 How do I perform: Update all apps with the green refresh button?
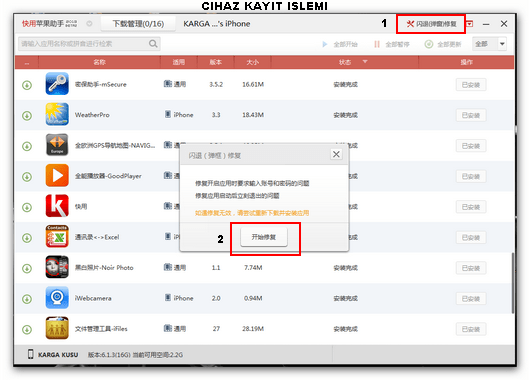tap(443, 44)
